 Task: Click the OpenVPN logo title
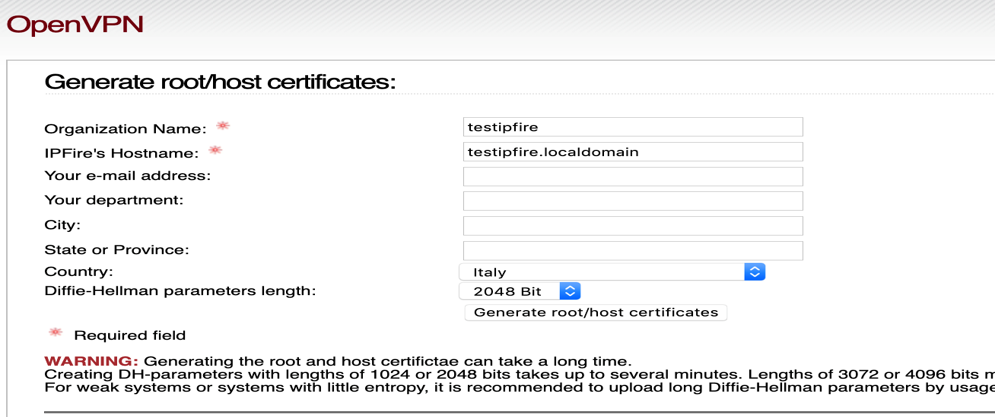75,24
